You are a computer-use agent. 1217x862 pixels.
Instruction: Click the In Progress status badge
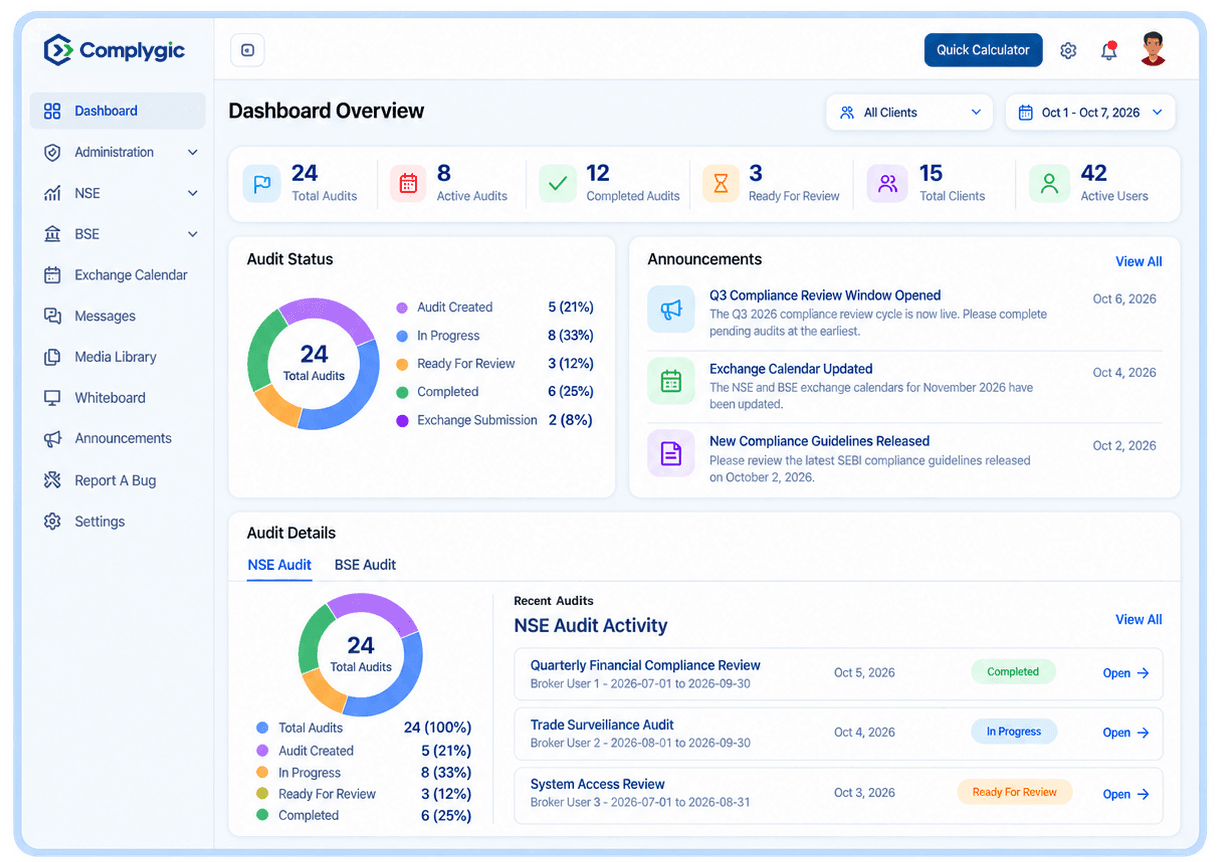click(1014, 732)
